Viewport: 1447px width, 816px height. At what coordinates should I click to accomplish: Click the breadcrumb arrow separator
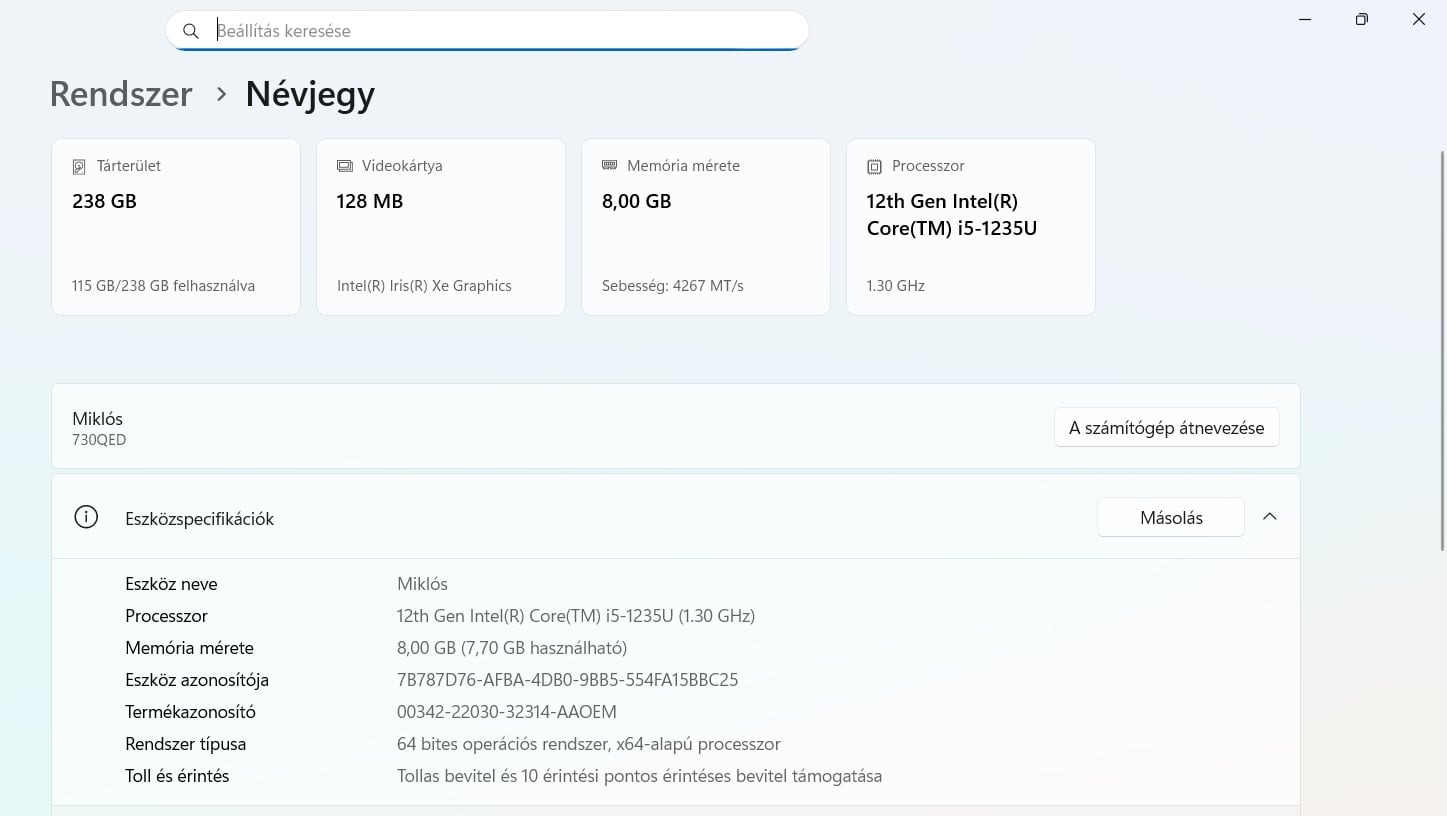click(221, 94)
